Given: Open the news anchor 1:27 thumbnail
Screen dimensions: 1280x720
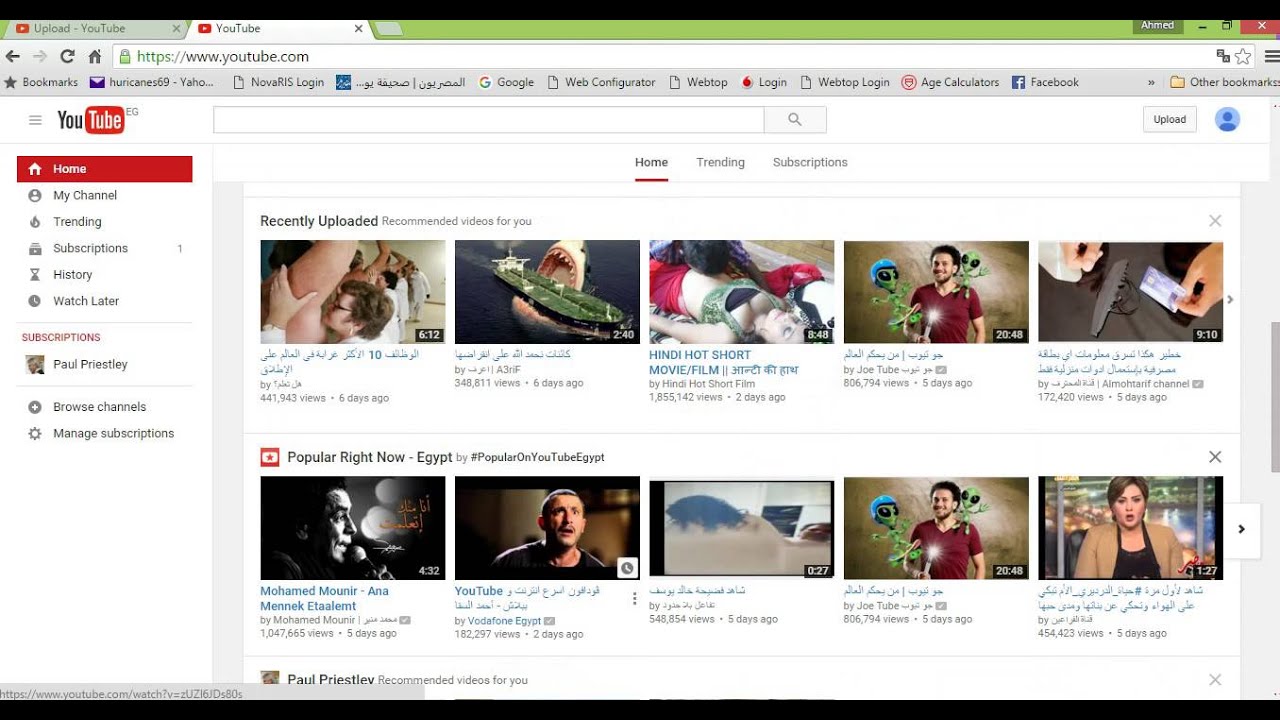Looking at the screenshot, I should [1130, 528].
